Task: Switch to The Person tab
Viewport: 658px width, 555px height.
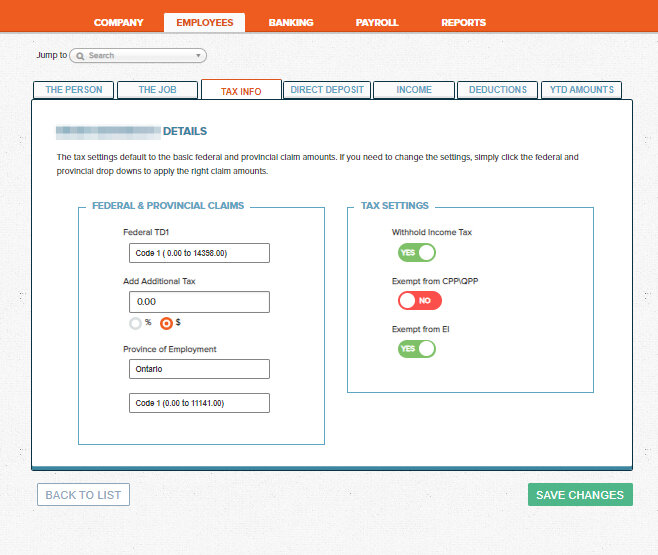Action: click(73, 90)
